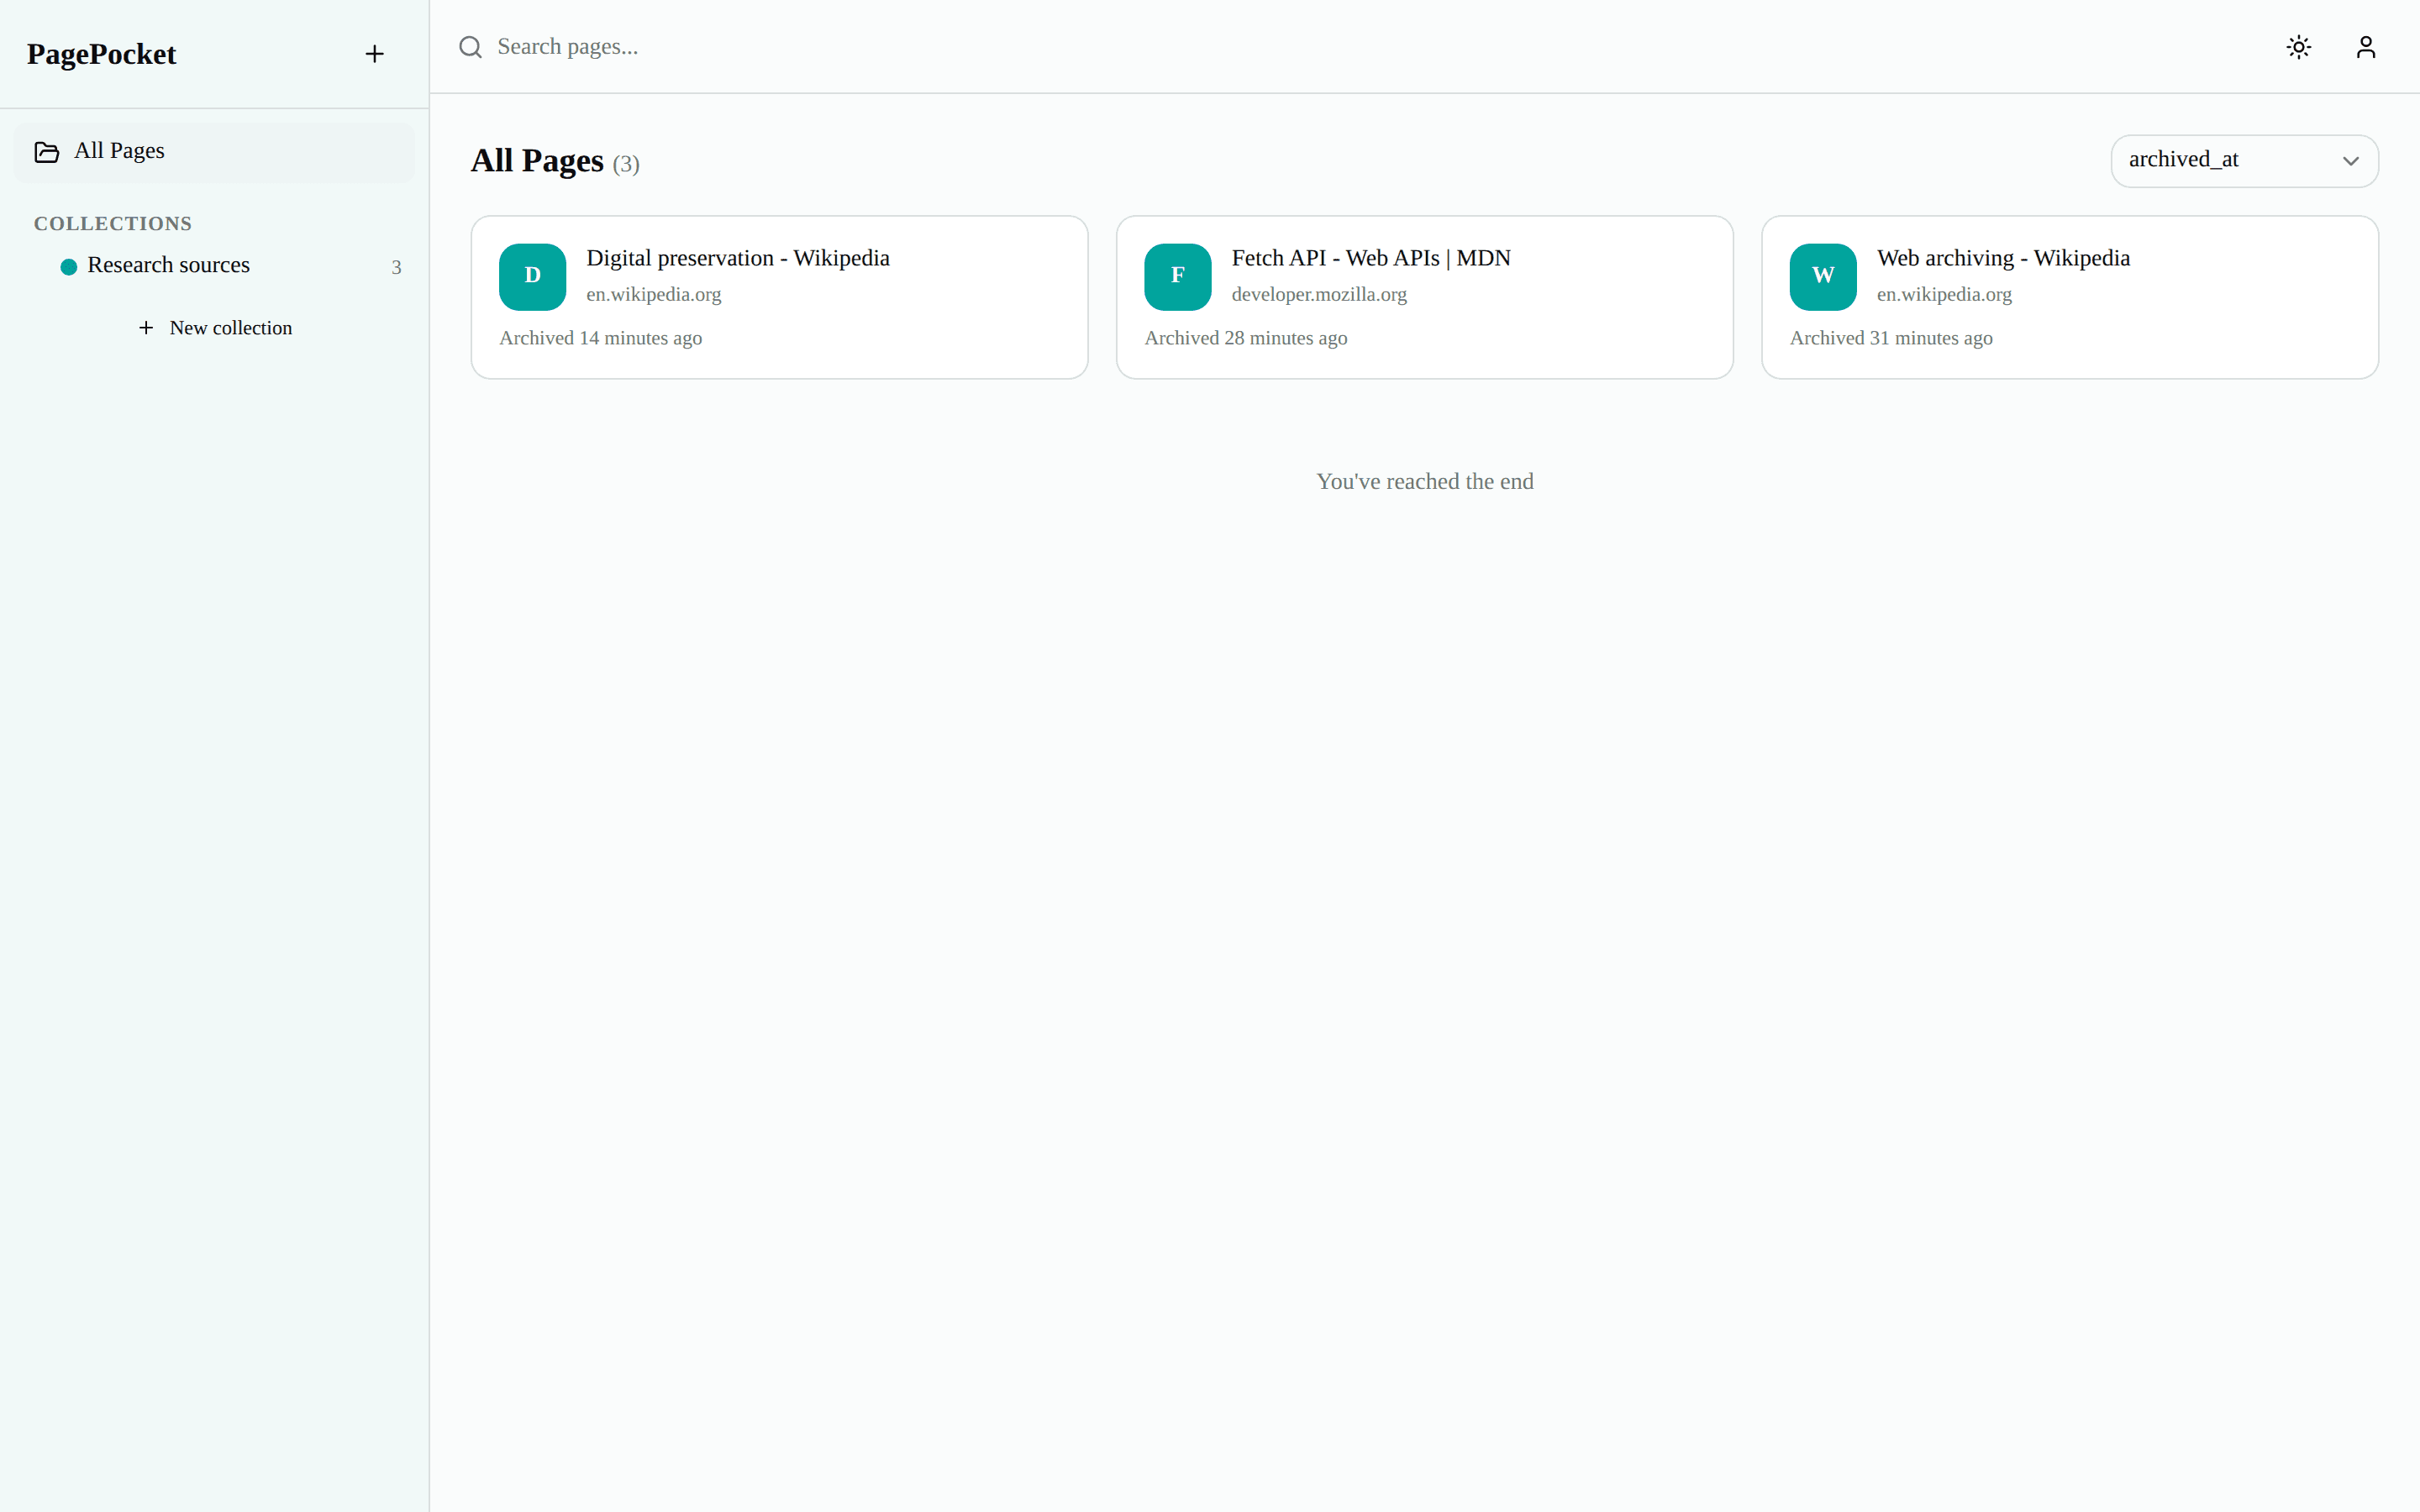Open Fetch API - Web APIs | MDN title

coord(1371,258)
